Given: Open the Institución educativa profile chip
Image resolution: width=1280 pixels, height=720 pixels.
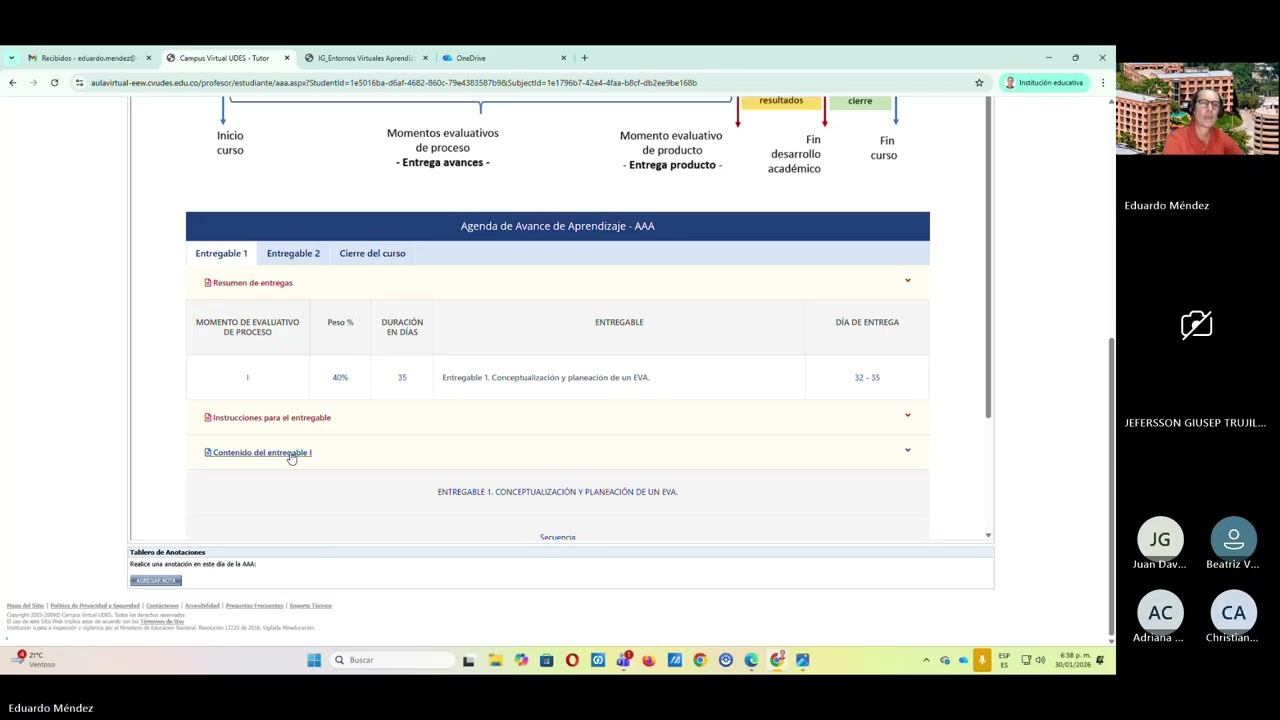Looking at the screenshot, I should [1045, 83].
